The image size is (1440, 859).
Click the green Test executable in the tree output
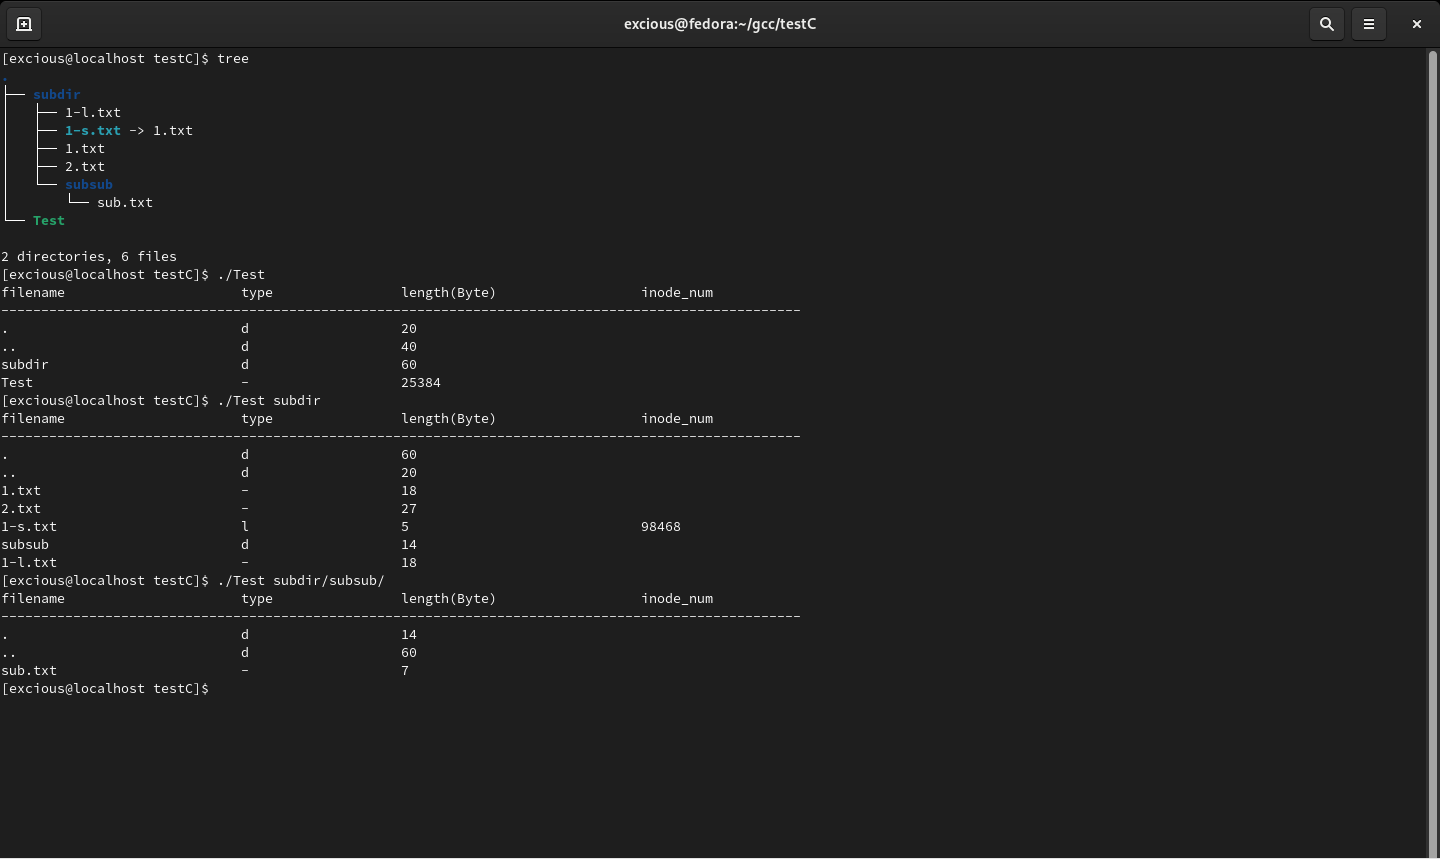pos(49,221)
